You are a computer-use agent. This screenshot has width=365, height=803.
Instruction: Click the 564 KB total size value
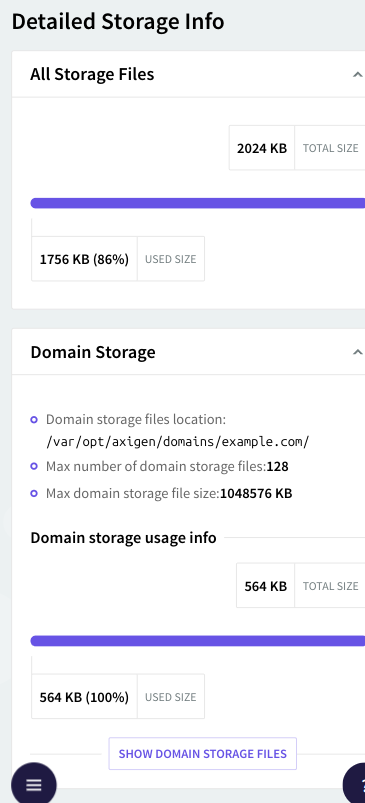[x=265, y=586]
